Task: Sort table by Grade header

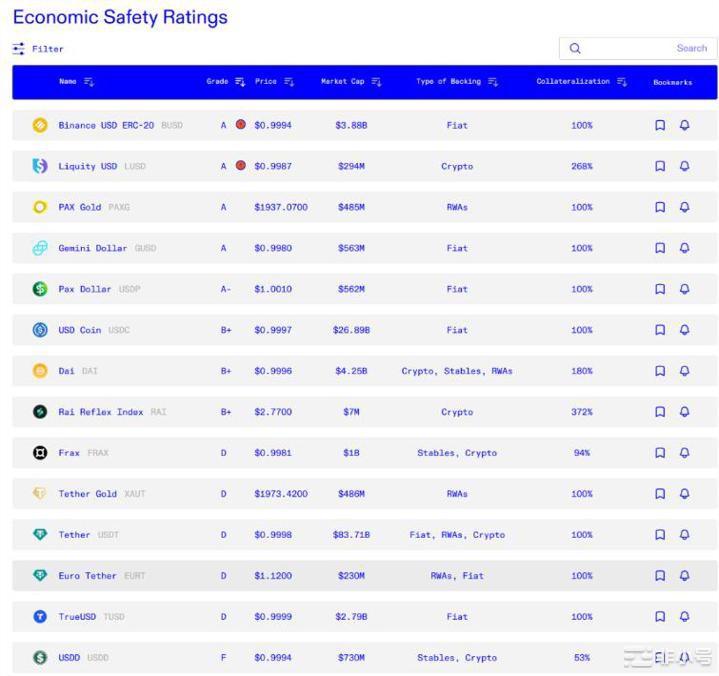Action: click(240, 82)
